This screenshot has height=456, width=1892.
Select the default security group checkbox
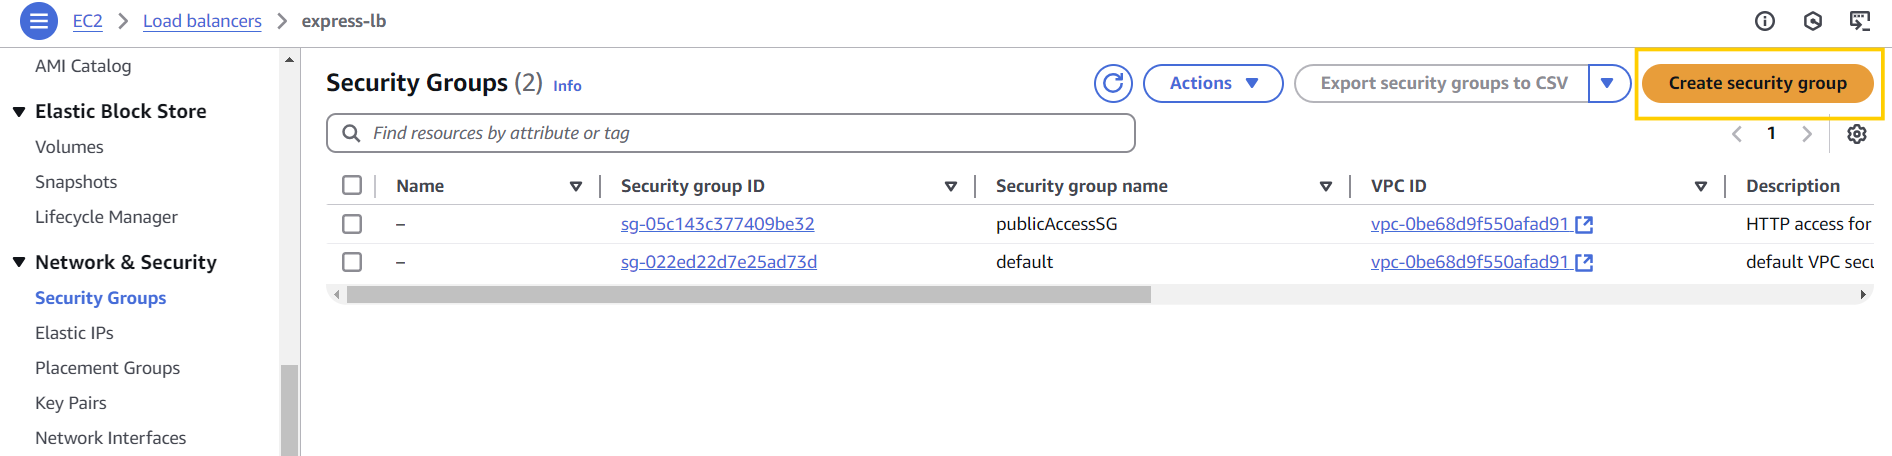352,262
